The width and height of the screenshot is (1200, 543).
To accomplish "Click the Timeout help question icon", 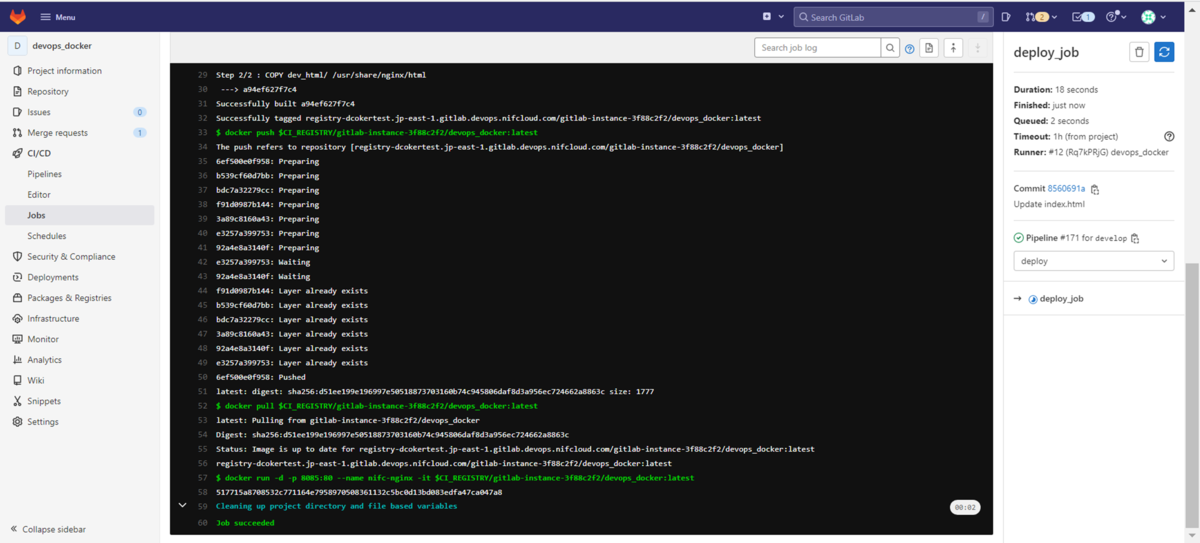I will click(1169, 136).
